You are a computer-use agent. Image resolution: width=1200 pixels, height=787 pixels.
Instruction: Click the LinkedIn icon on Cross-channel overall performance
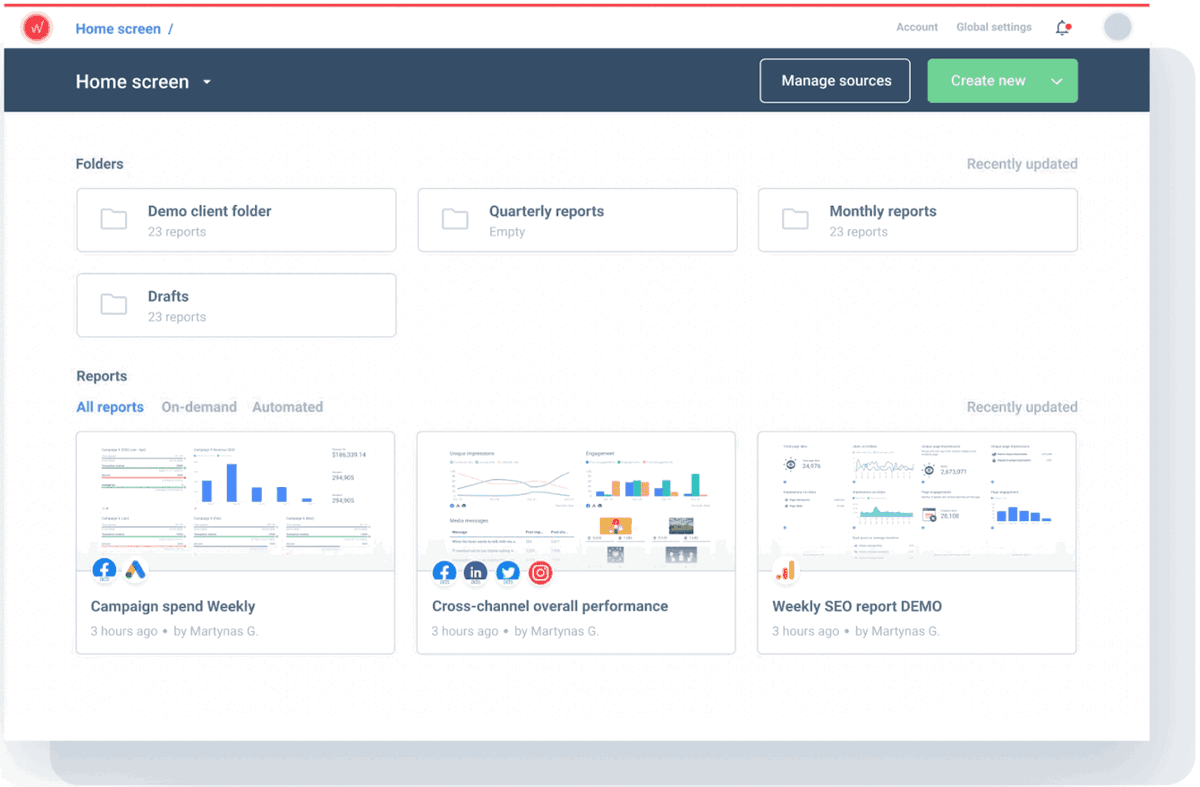click(x=475, y=572)
